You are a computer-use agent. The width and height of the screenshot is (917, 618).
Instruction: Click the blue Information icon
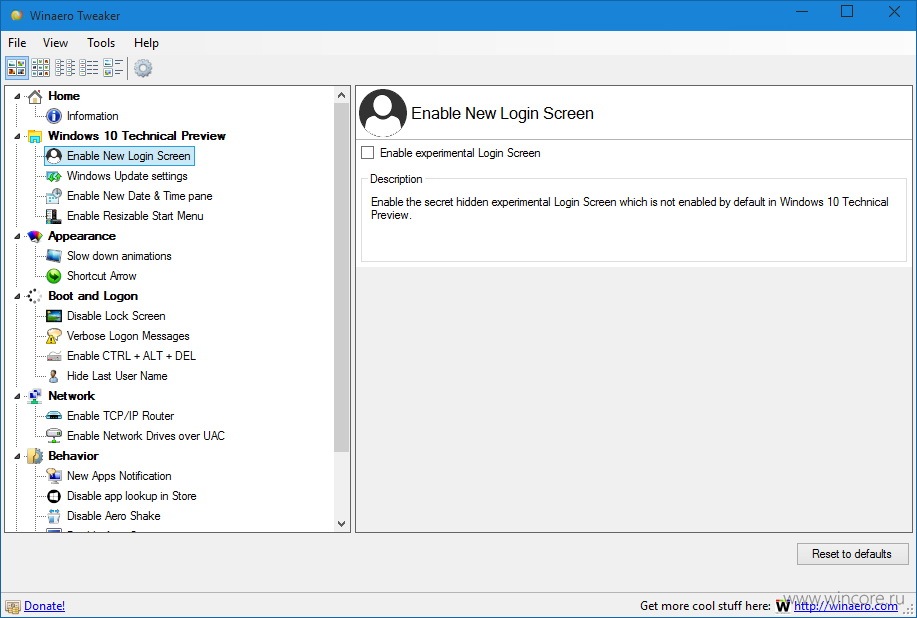pyautogui.click(x=54, y=116)
